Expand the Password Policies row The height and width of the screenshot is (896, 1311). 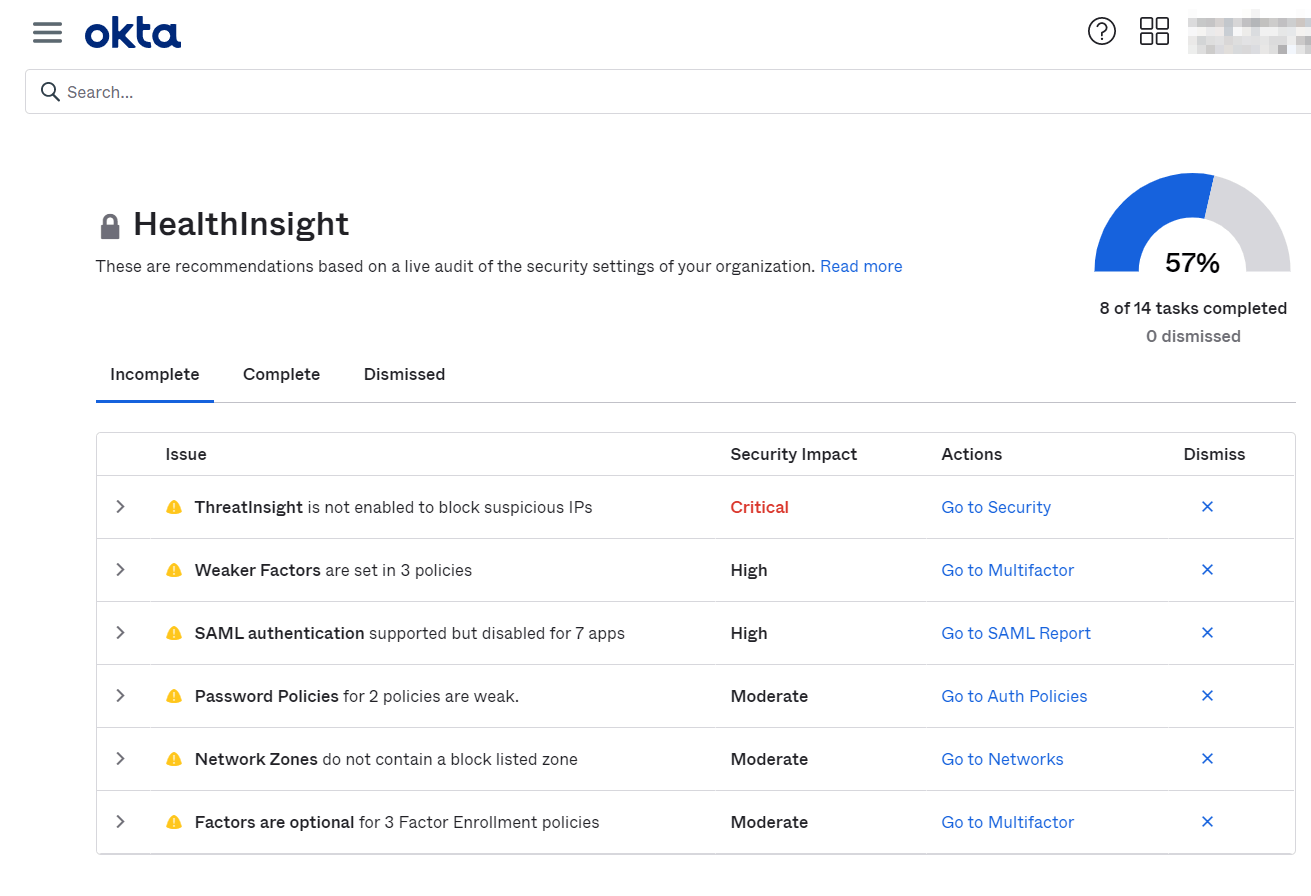pos(120,696)
